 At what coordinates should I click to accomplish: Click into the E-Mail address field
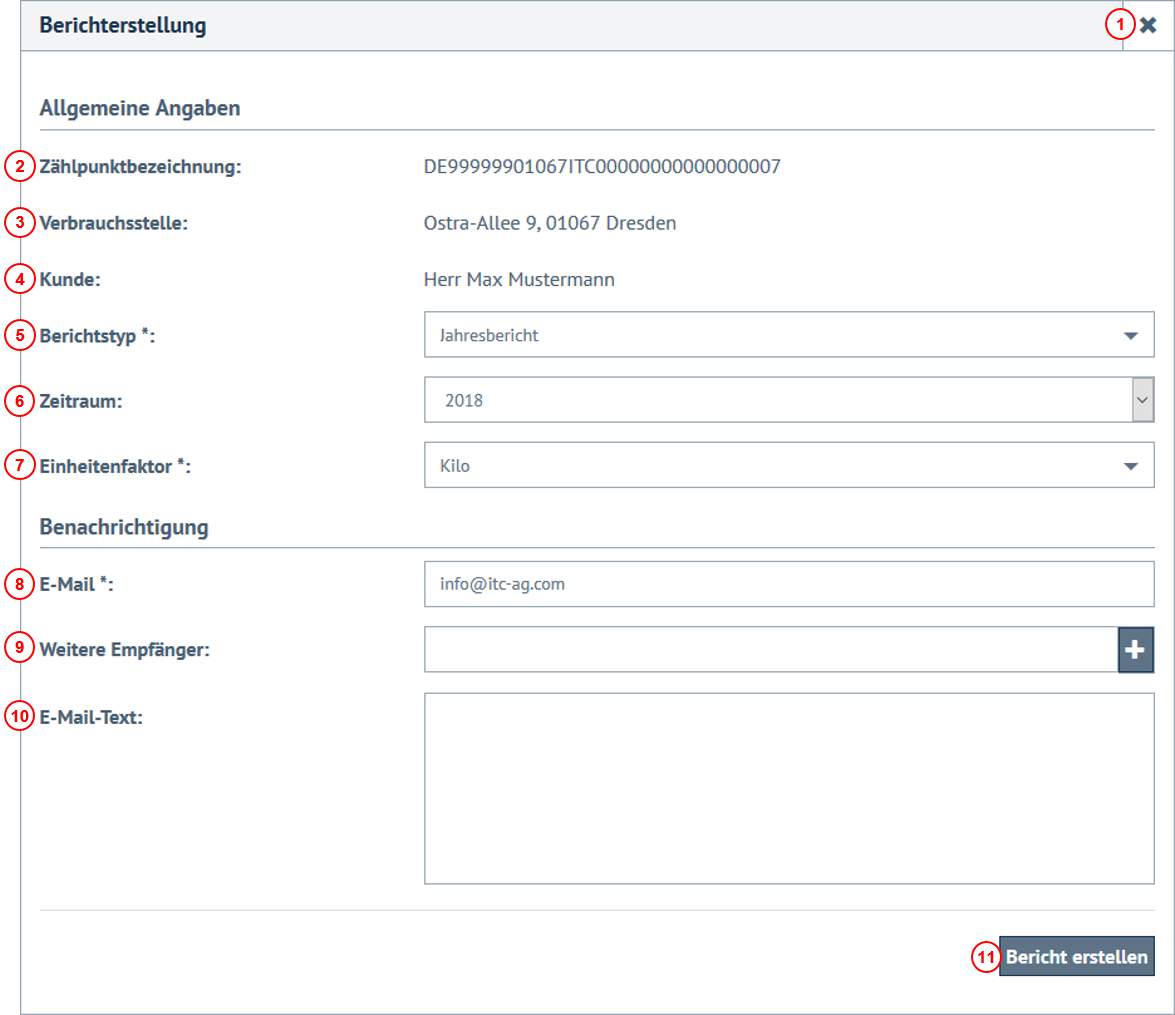(788, 584)
